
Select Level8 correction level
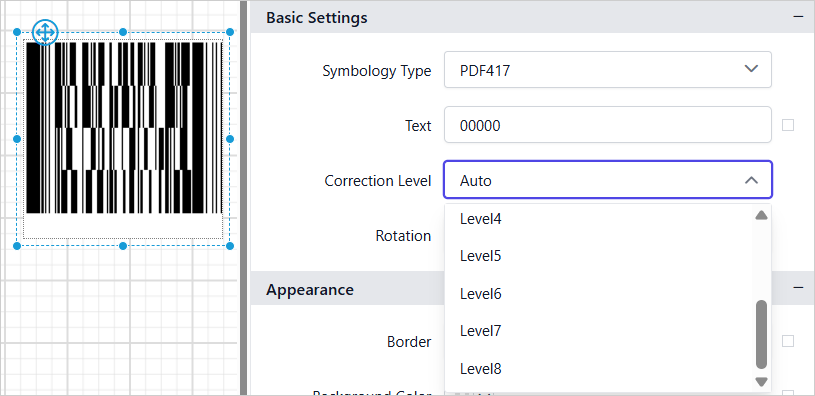coord(600,369)
